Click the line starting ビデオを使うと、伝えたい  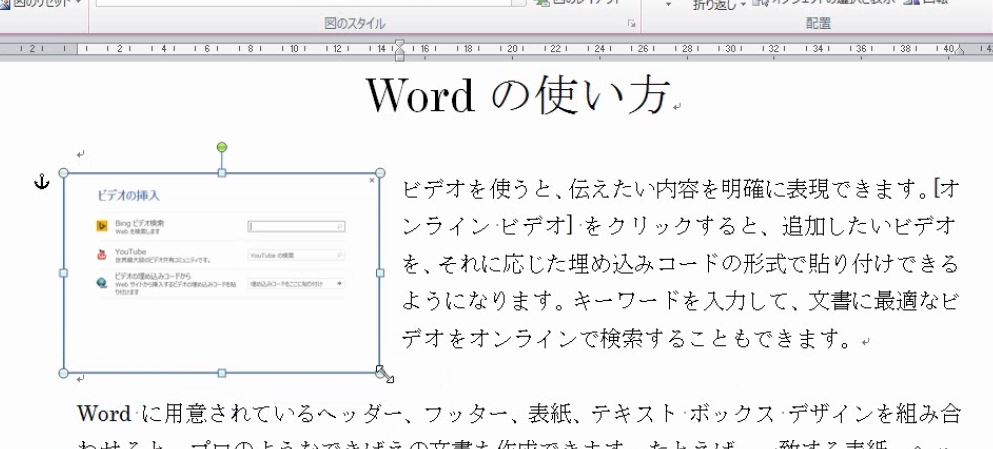tap(680, 188)
